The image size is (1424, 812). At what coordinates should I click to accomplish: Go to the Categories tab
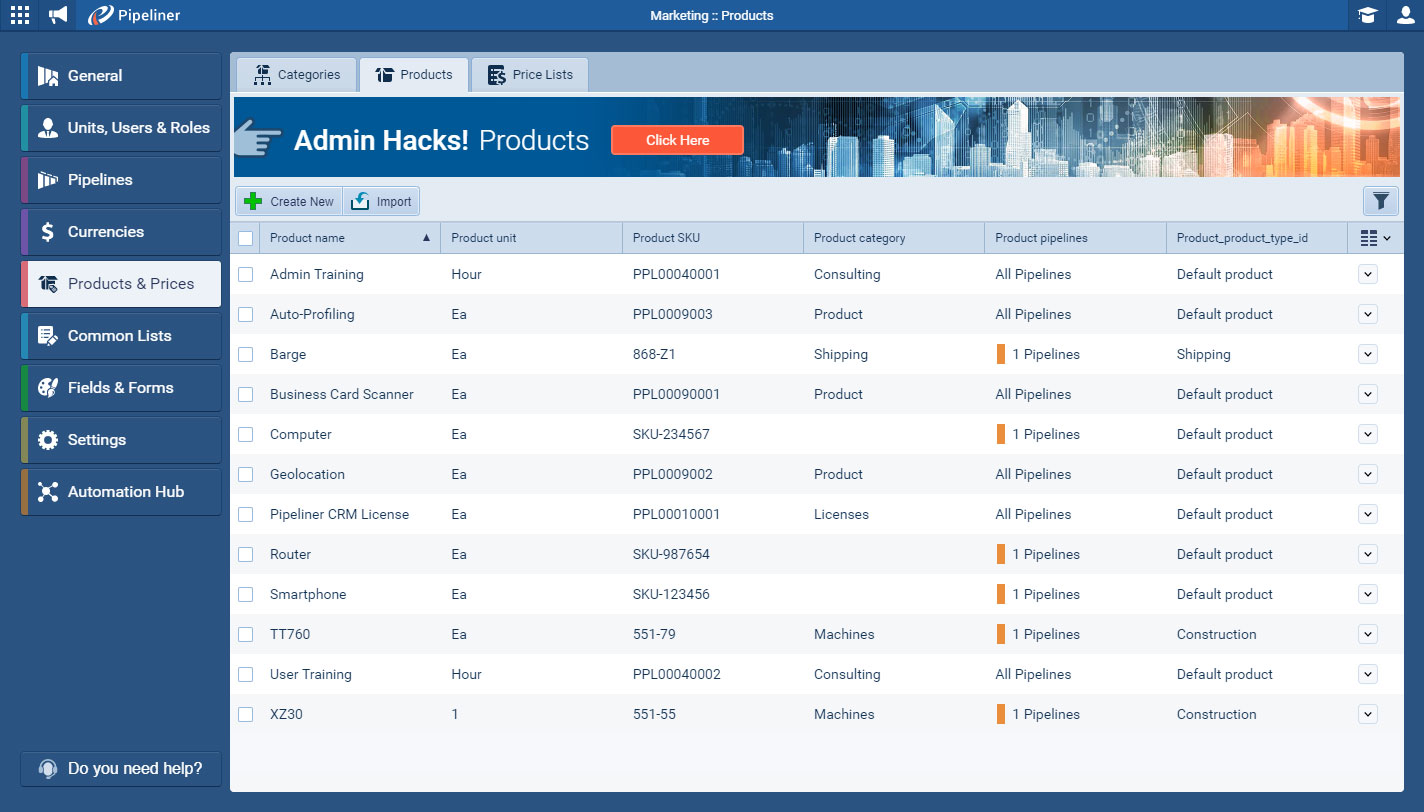tap(295, 73)
